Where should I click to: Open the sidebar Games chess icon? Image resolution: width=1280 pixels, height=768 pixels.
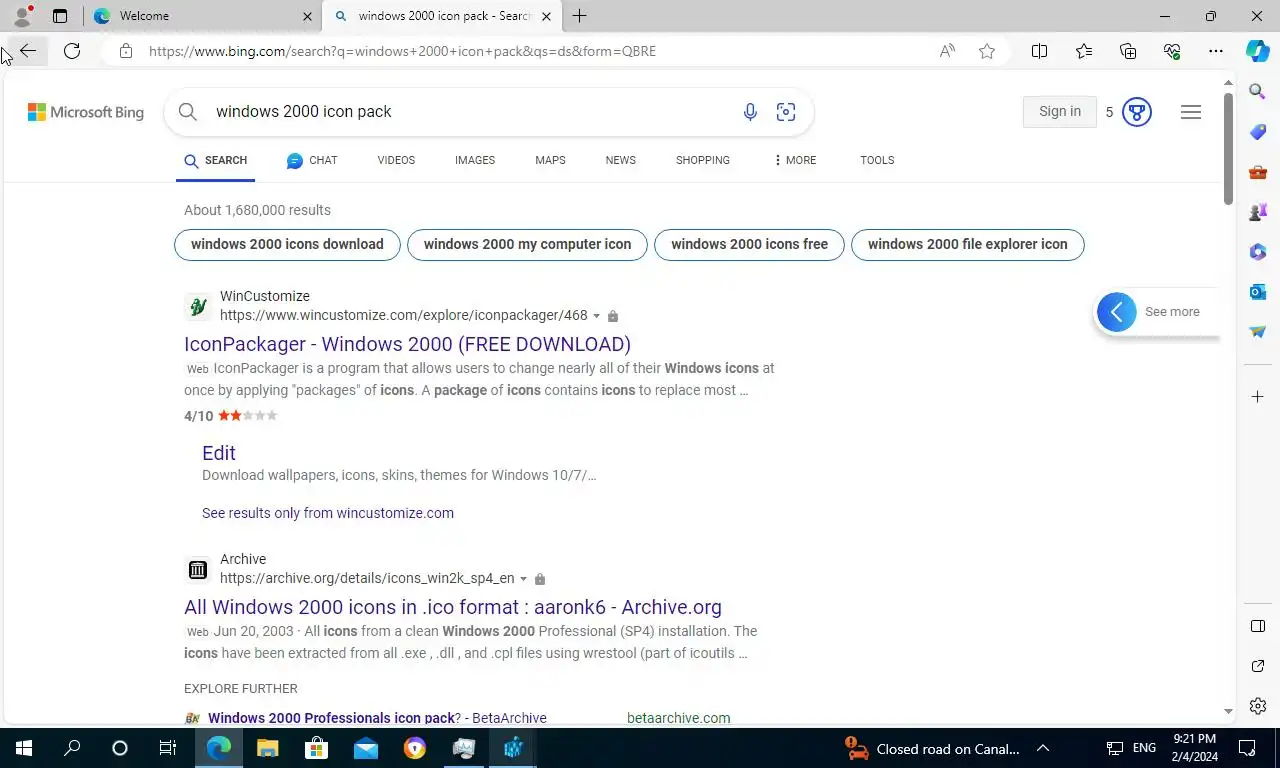pos(1258,212)
